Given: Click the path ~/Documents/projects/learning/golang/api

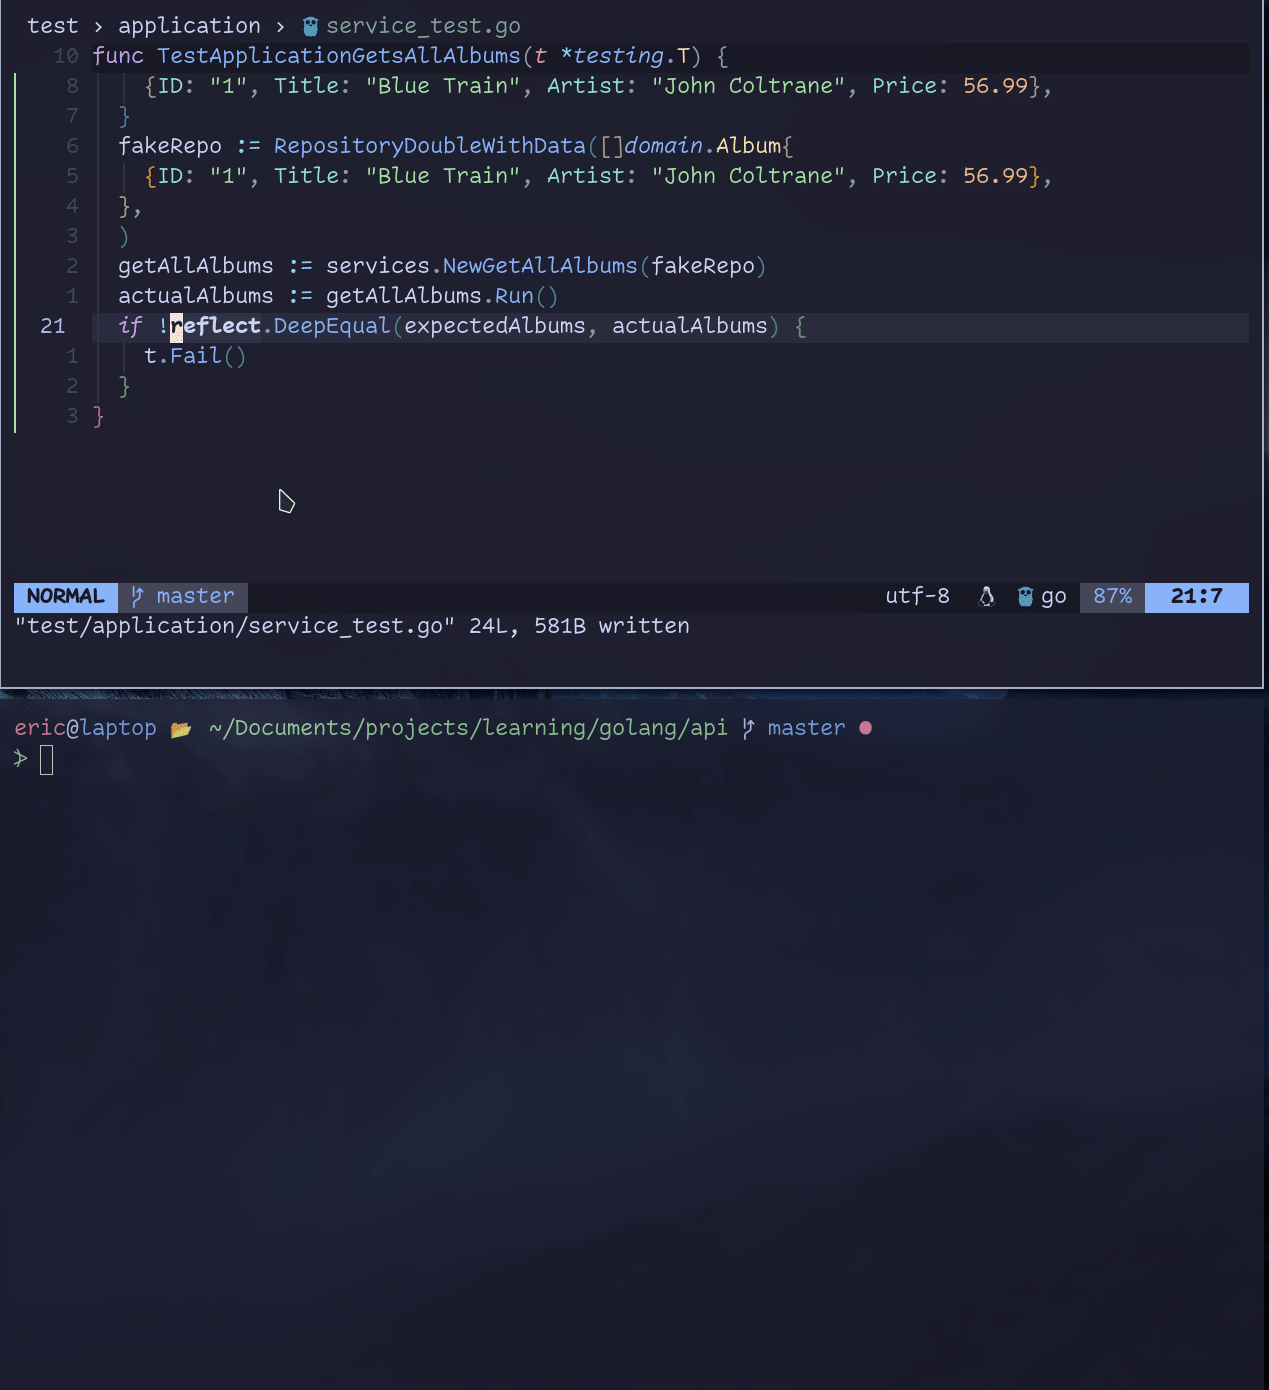Looking at the screenshot, I should [x=468, y=728].
